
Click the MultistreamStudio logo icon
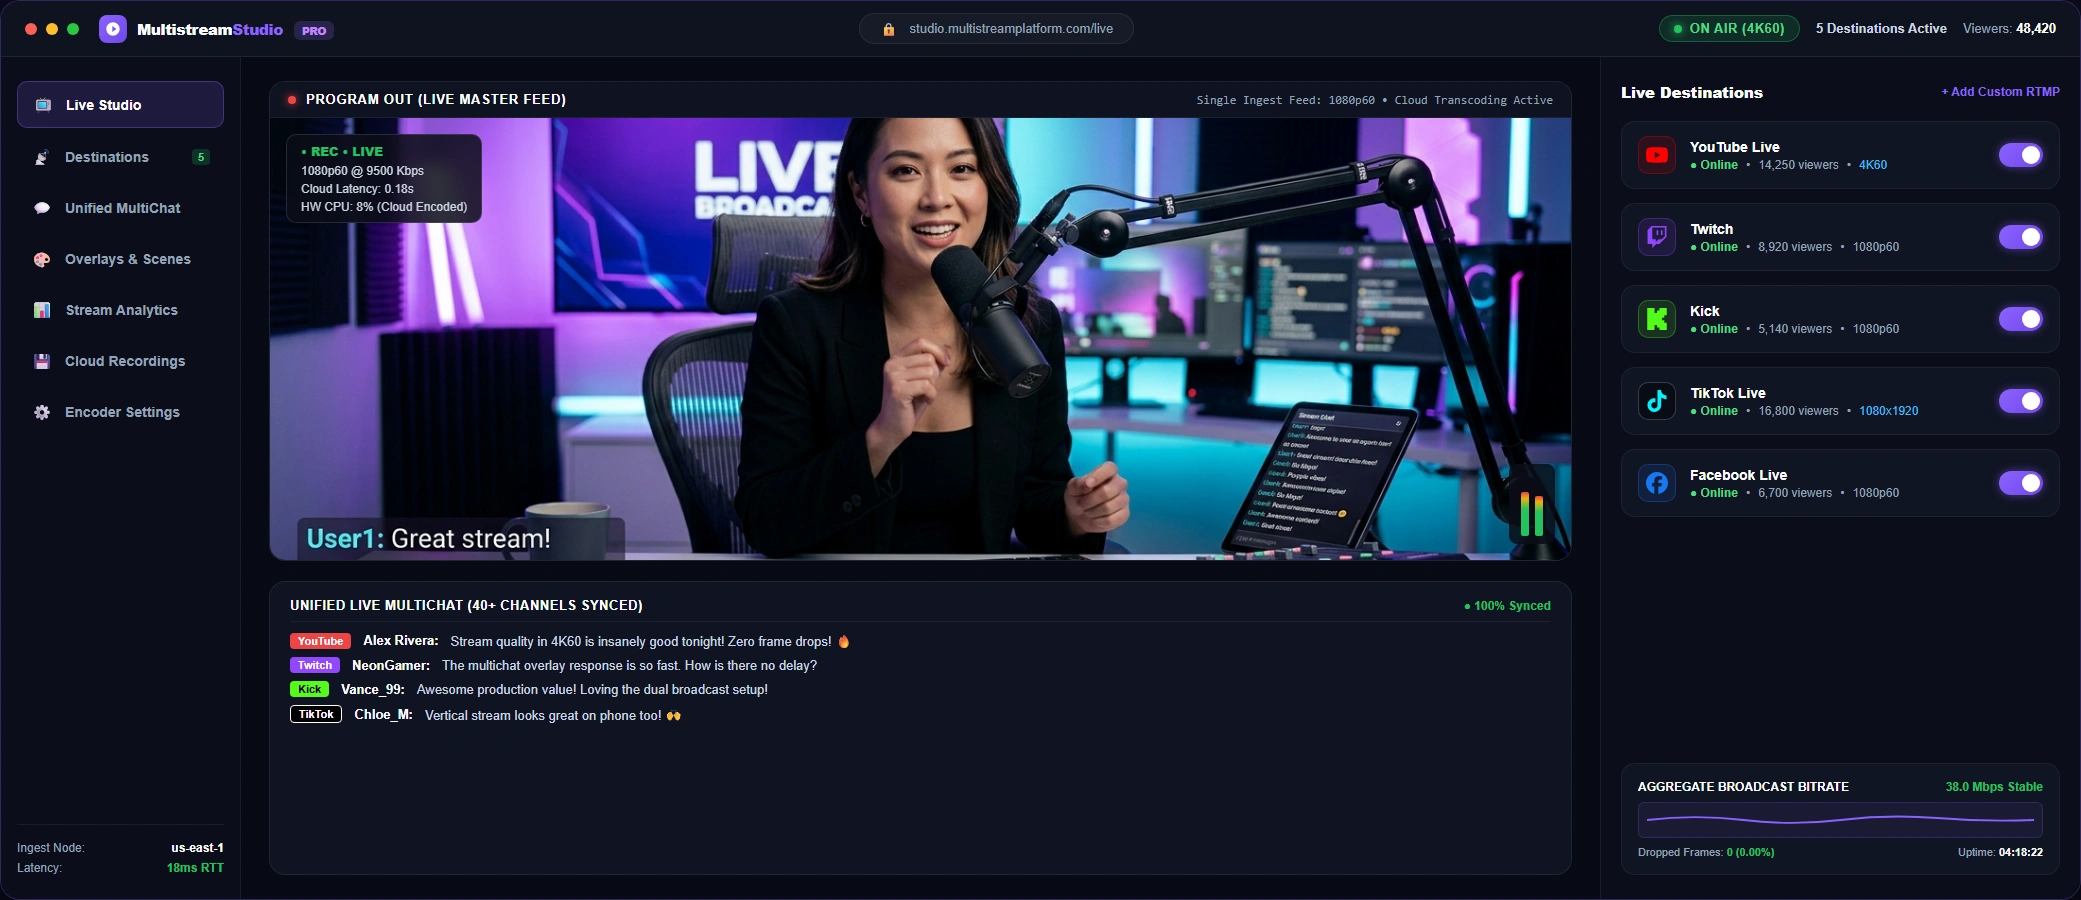click(x=113, y=29)
